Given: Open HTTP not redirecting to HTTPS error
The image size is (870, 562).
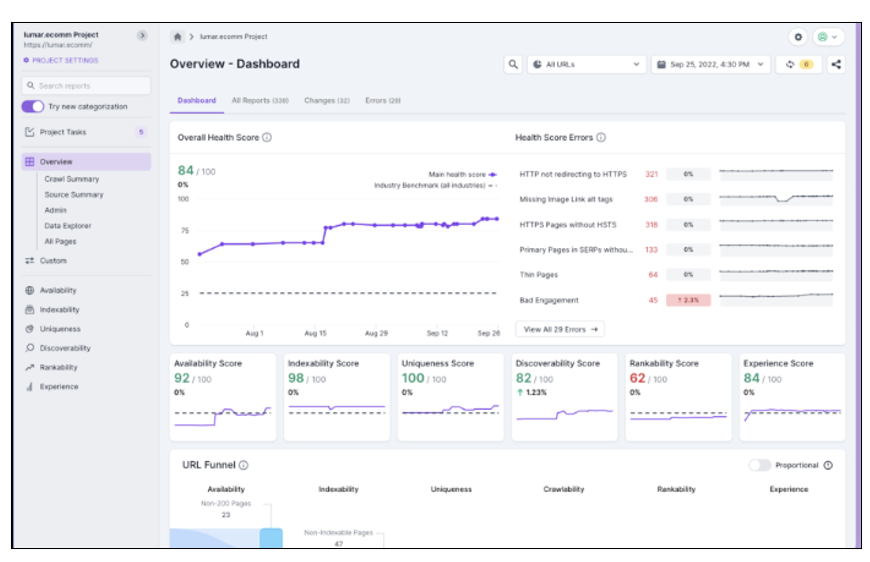Looking at the screenshot, I should [573, 174].
